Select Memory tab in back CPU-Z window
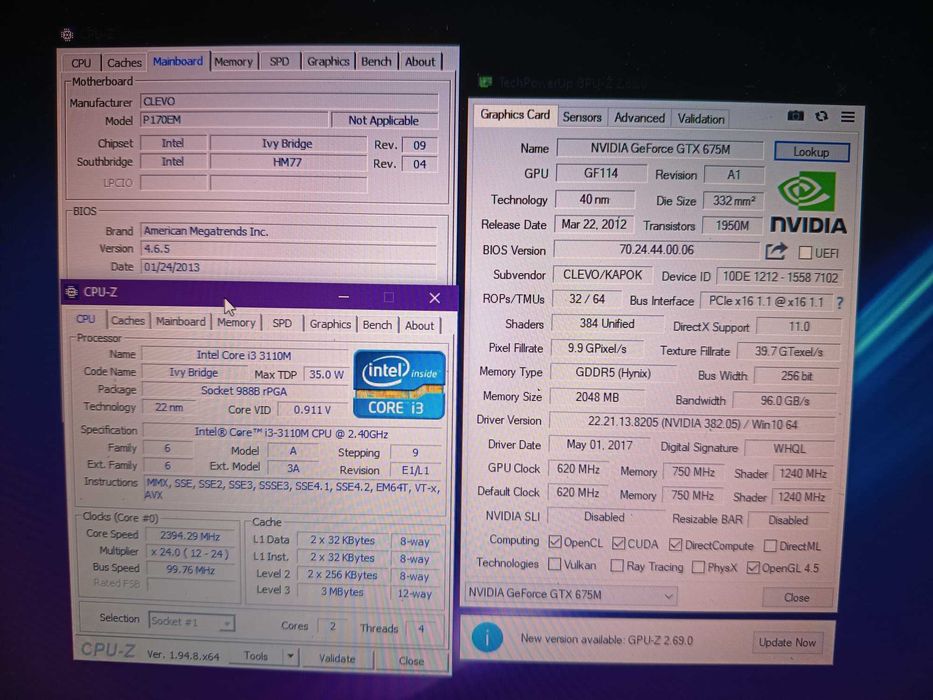The width and height of the screenshot is (933, 700). coord(233,61)
